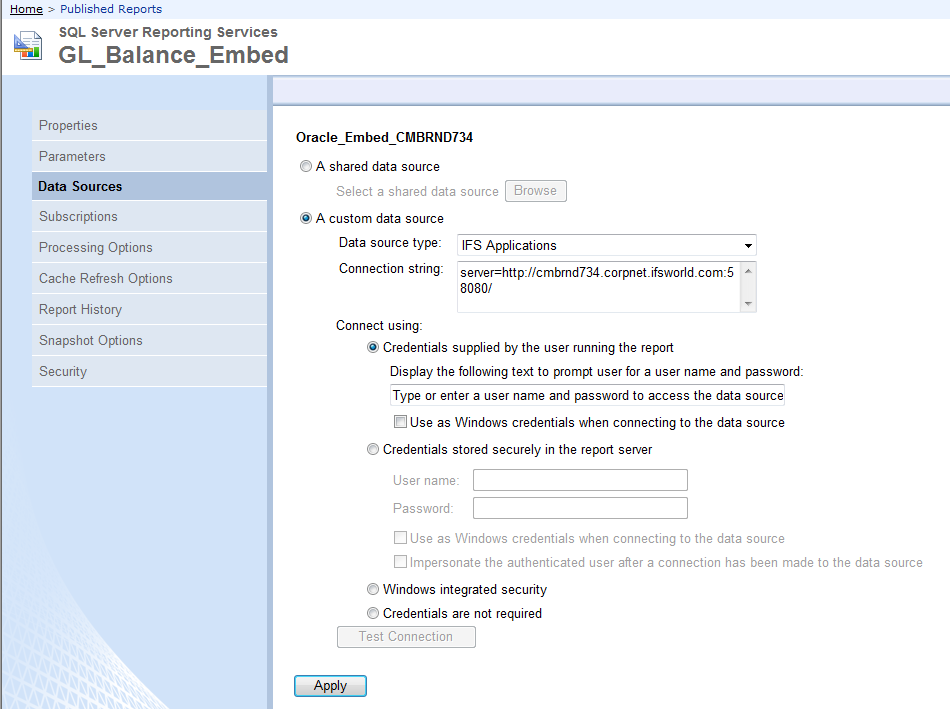View the Subscriptions section
Image resolution: width=950 pixels, height=709 pixels.
[78, 216]
